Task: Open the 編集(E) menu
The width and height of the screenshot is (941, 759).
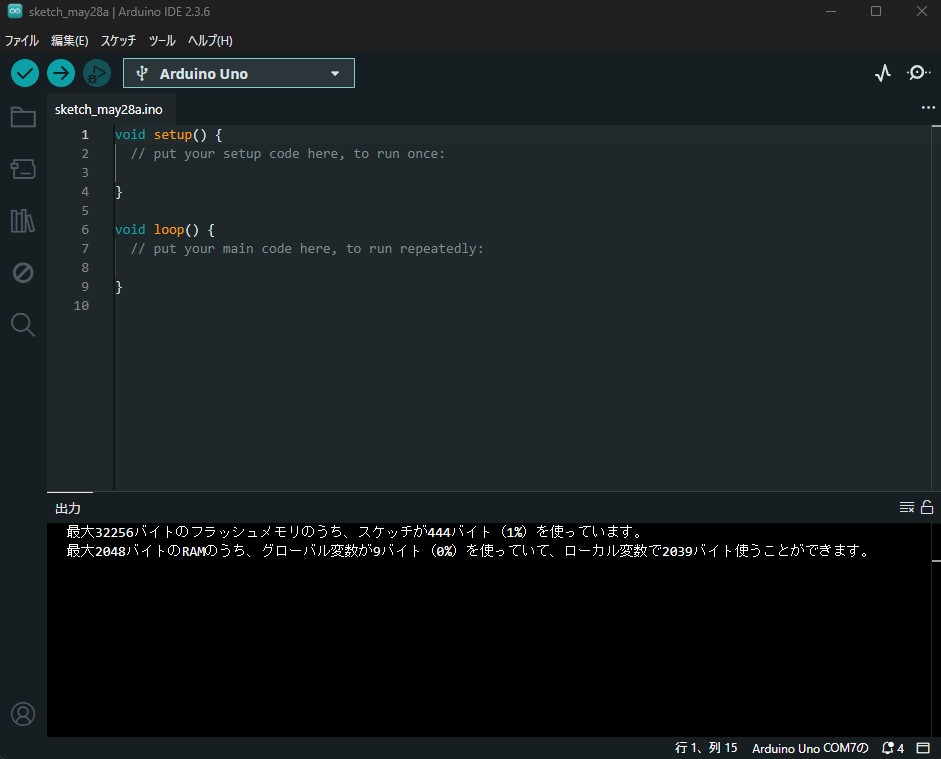Action: 70,41
